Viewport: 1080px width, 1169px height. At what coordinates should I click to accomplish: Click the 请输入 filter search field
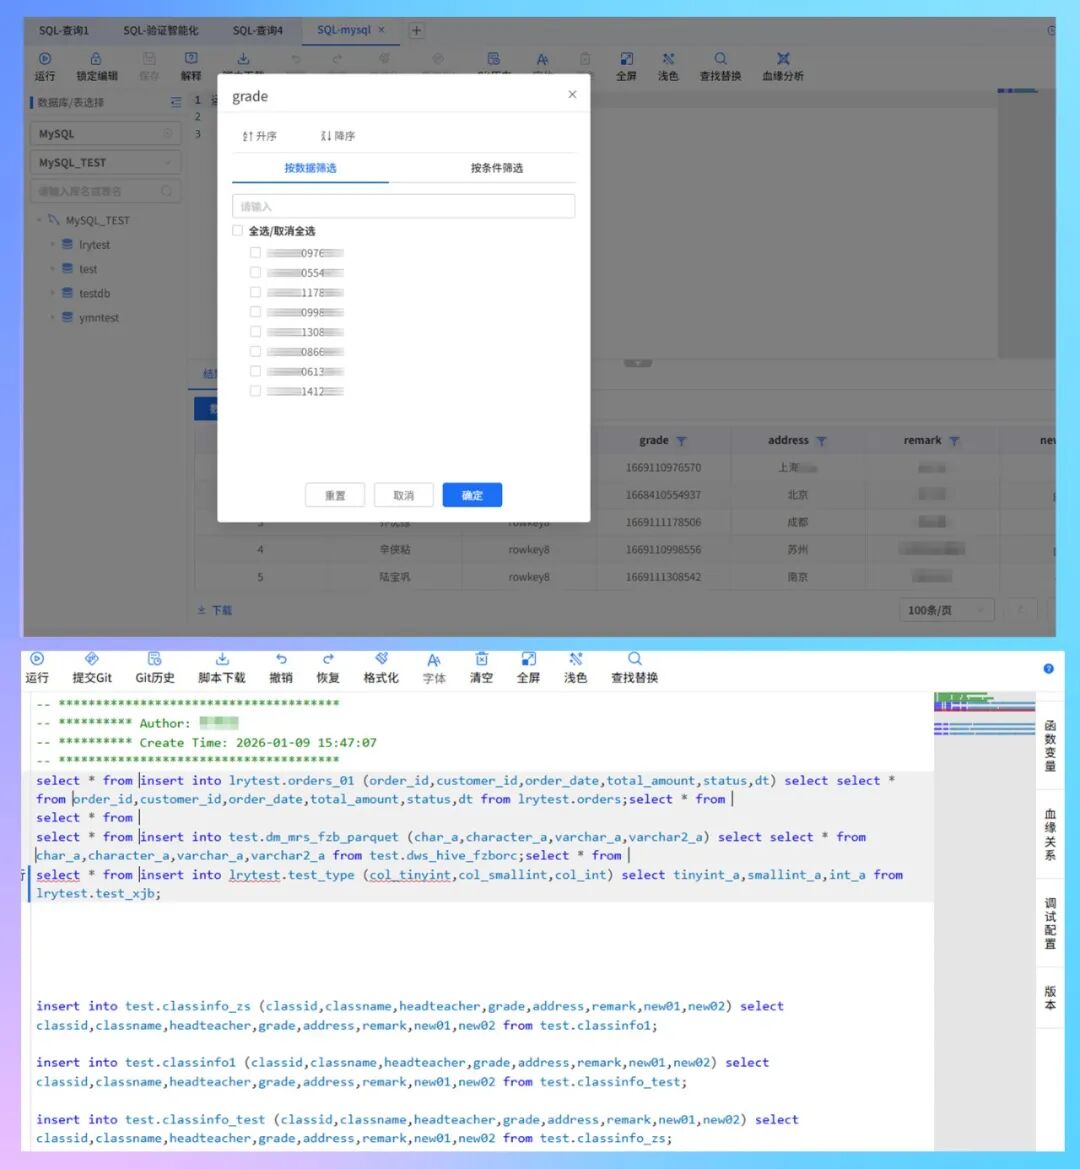pyautogui.click(x=403, y=206)
